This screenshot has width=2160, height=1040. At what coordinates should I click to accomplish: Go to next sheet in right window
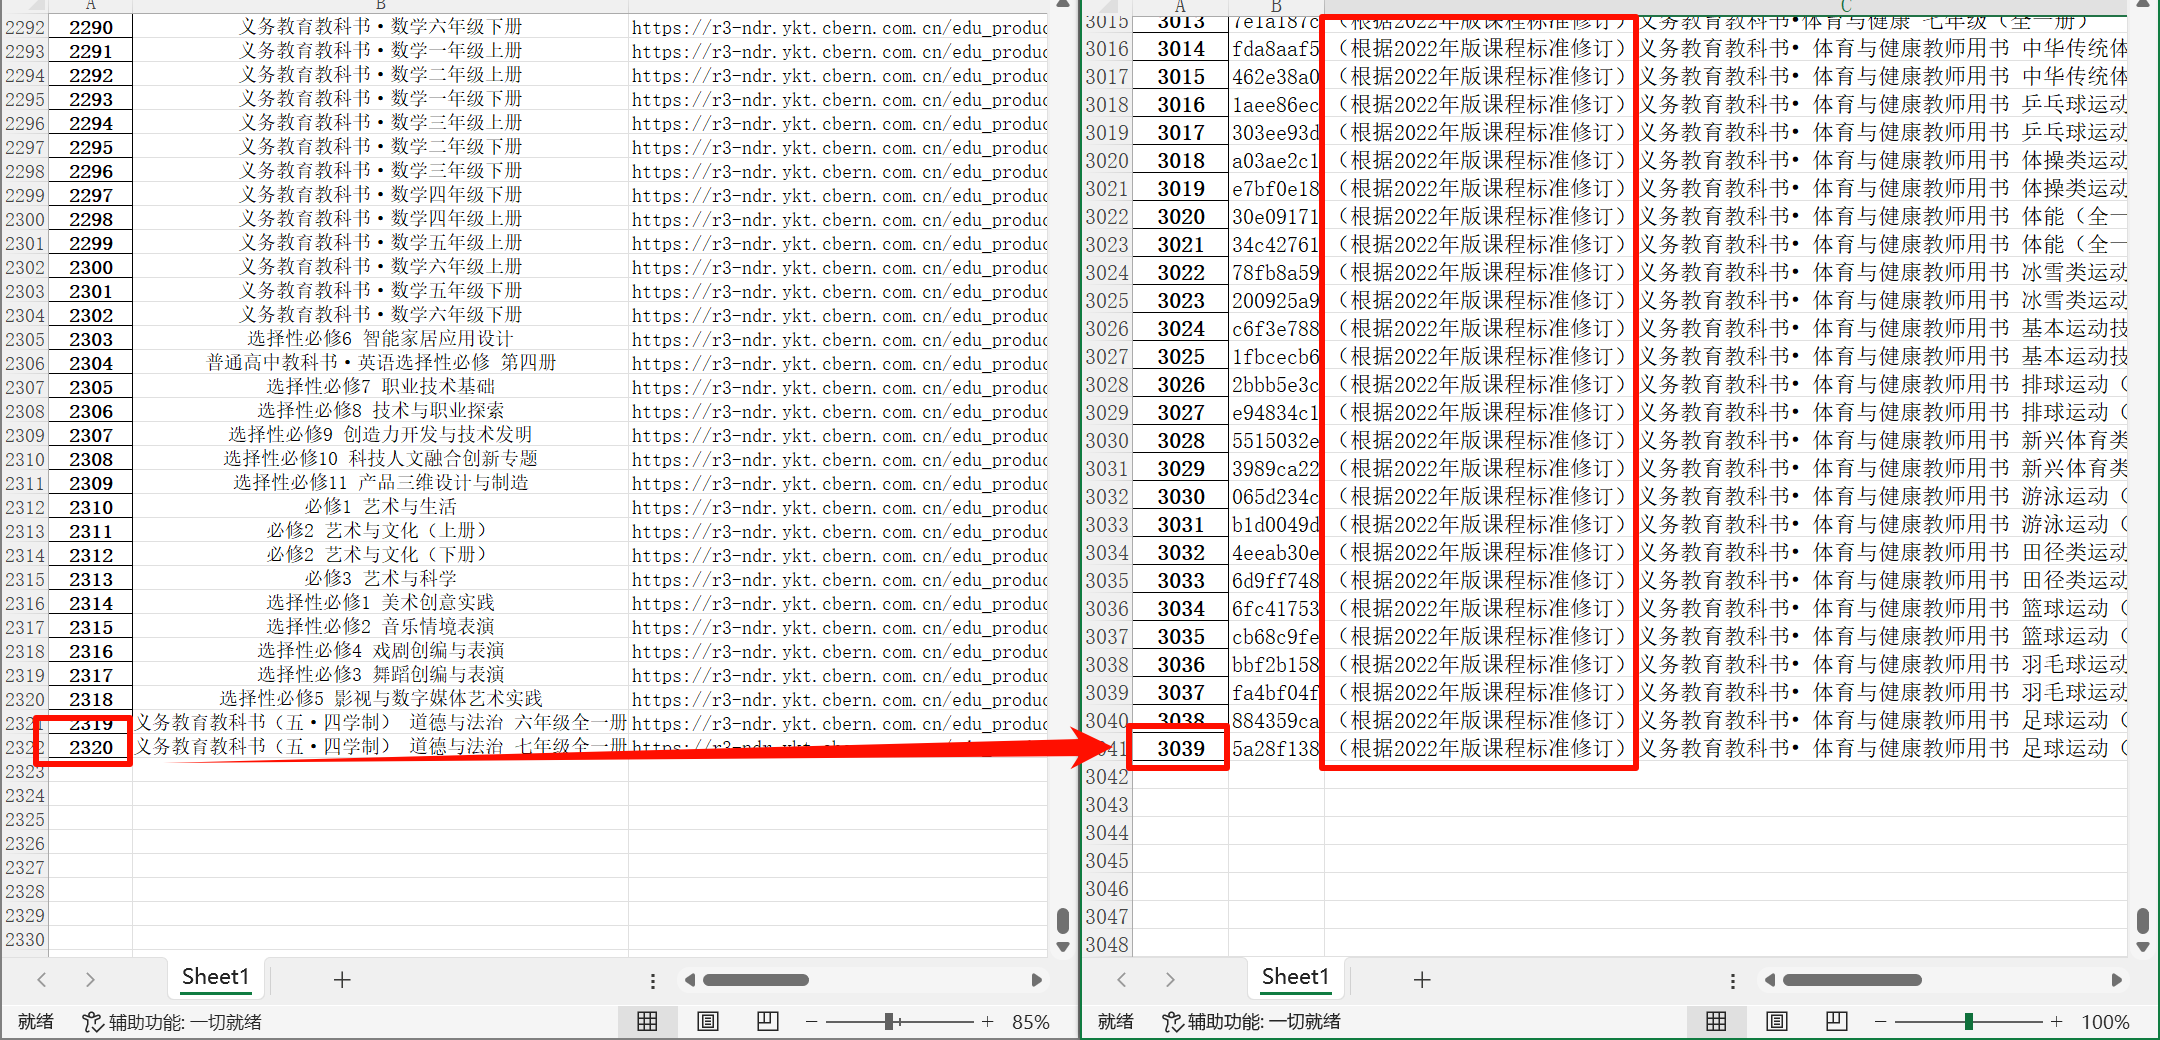click(1170, 980)
